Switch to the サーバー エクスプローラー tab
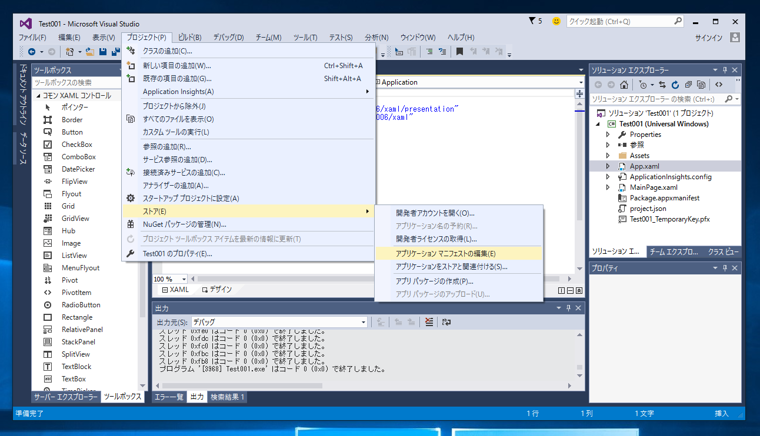 (66, 397)
